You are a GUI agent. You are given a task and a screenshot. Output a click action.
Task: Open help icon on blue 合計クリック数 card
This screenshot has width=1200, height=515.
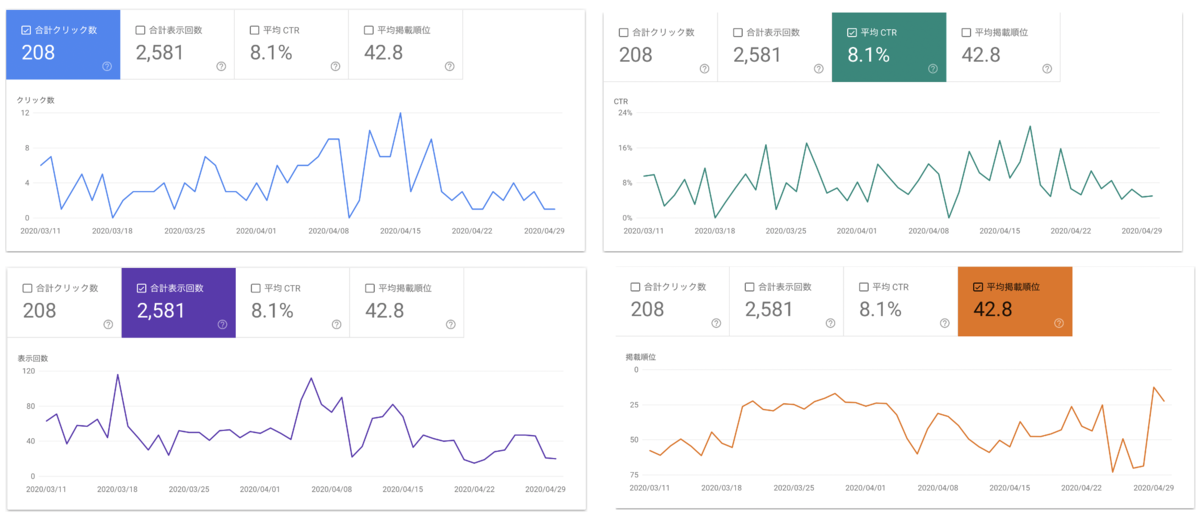coord(107,67)
